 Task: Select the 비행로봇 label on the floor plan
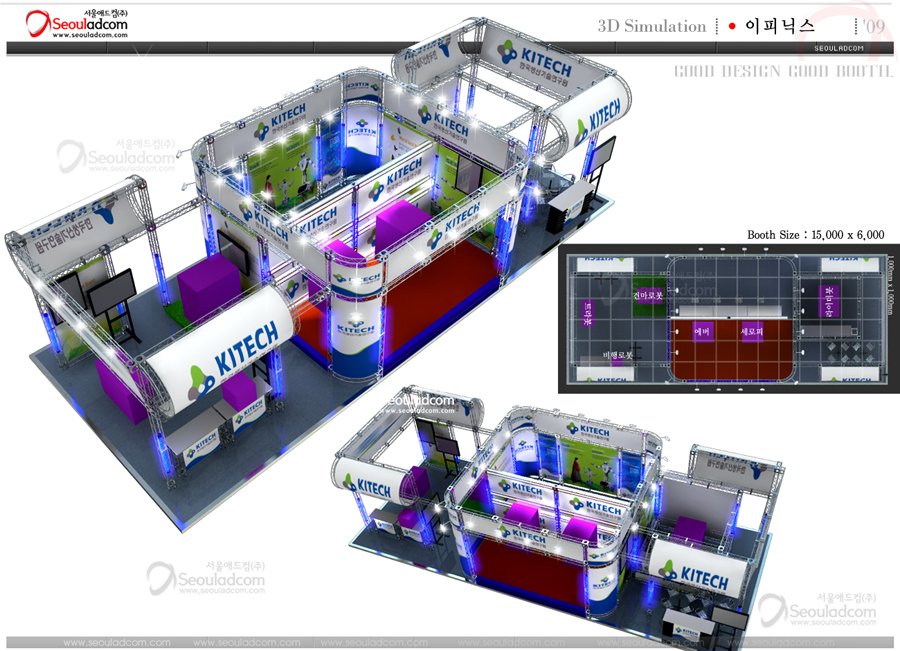(617, 355)
